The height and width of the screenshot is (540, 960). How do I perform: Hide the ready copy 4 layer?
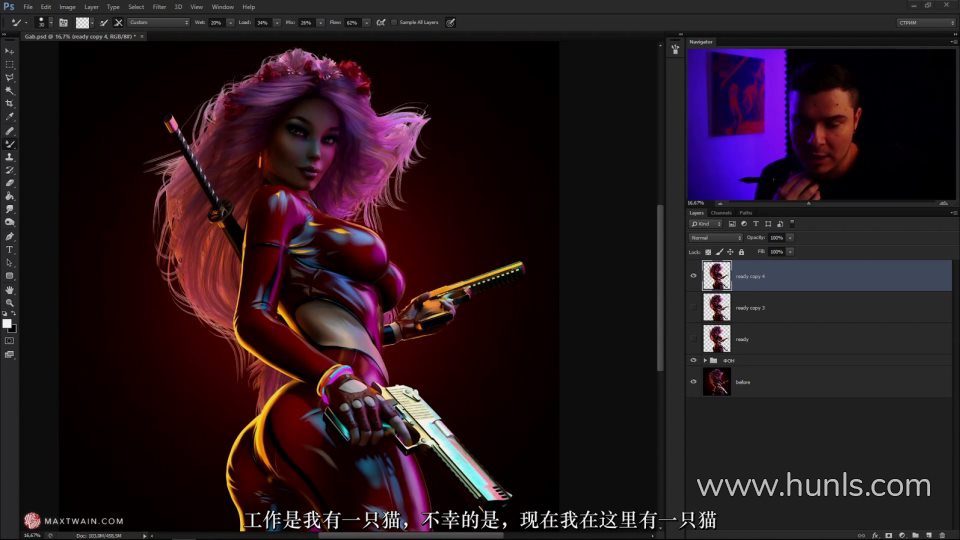[693, 276]
